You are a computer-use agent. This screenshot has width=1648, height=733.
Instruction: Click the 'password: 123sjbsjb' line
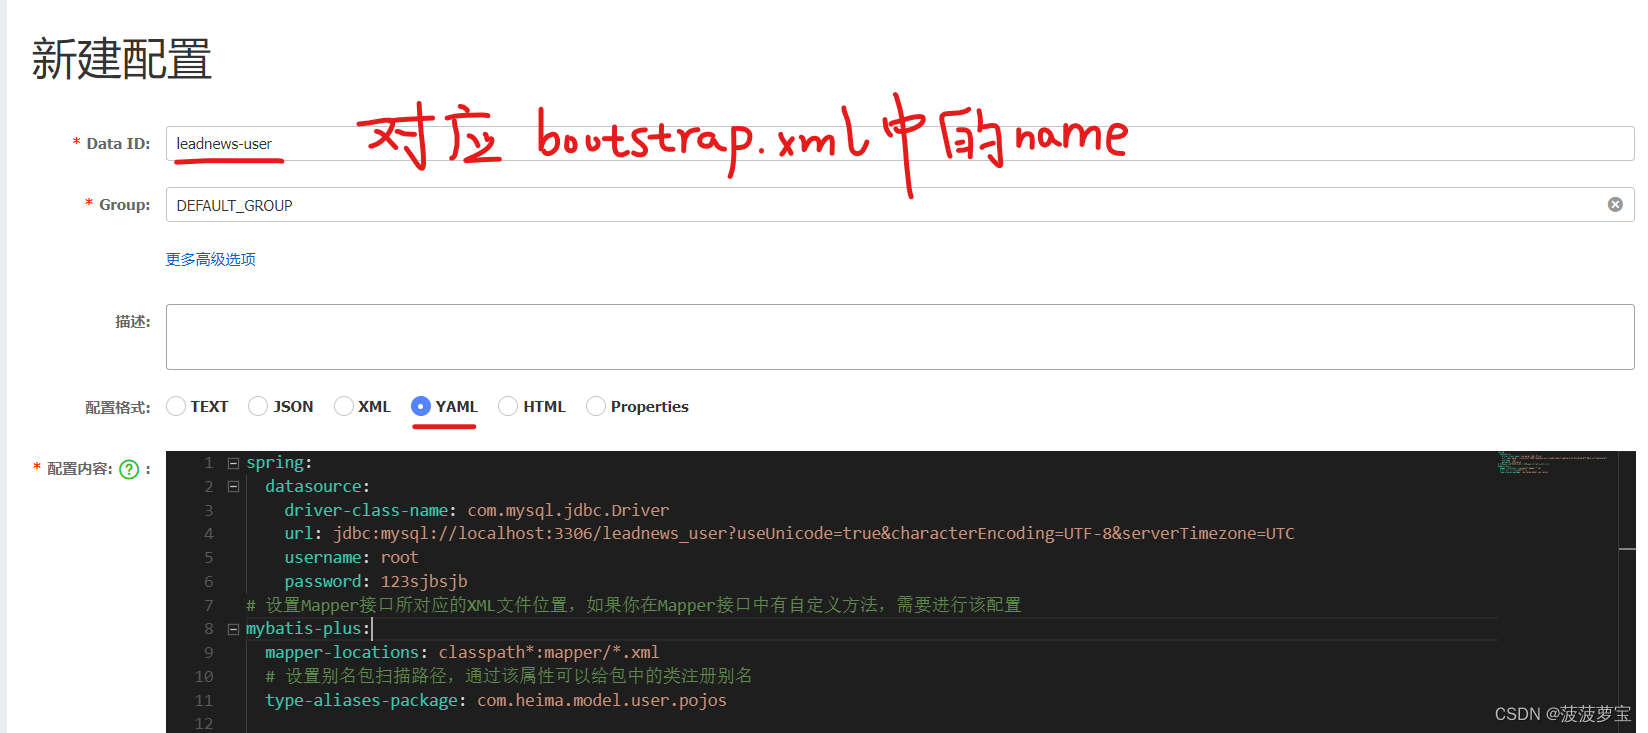coord(376,582)
